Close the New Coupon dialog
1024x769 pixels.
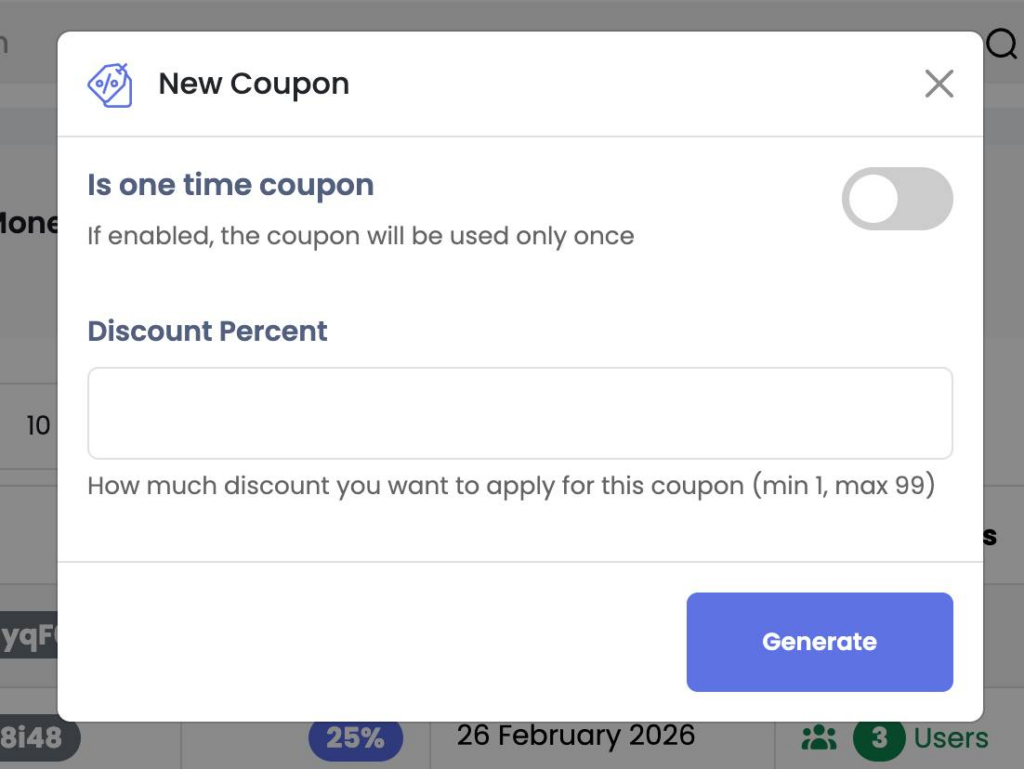point(939,84)
